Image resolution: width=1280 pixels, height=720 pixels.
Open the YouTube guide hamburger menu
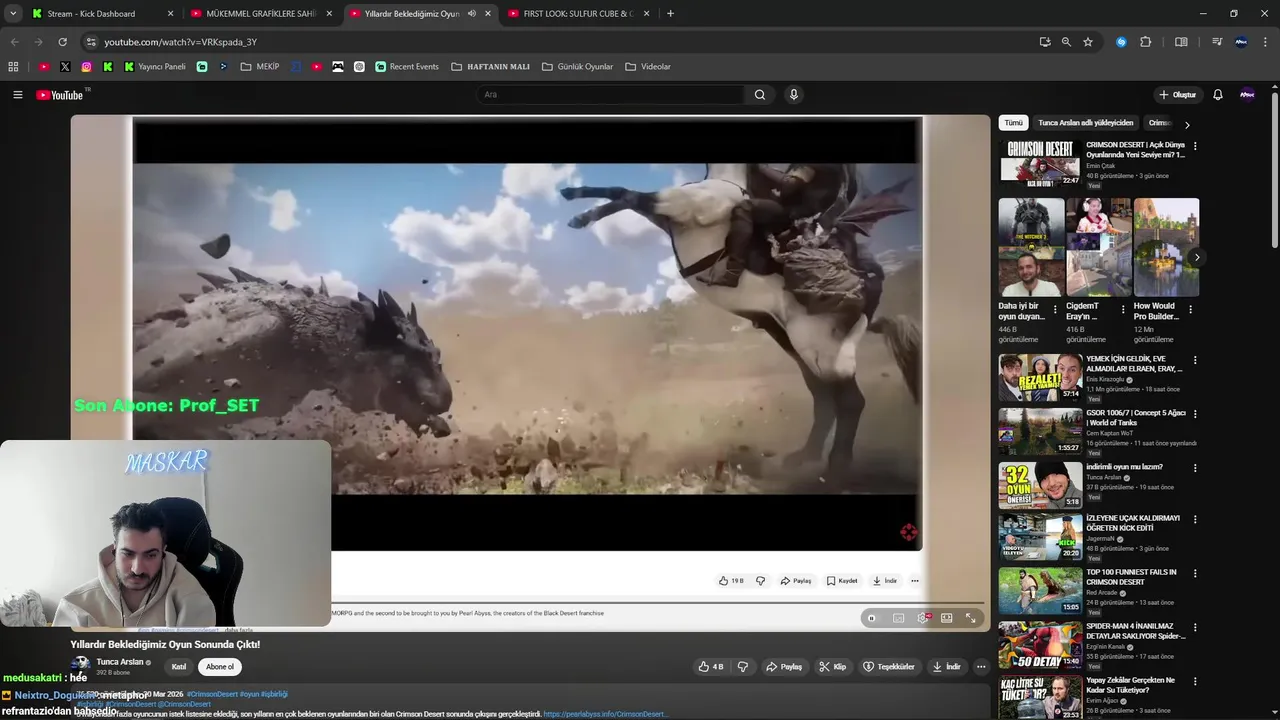[x=17, y=95]
